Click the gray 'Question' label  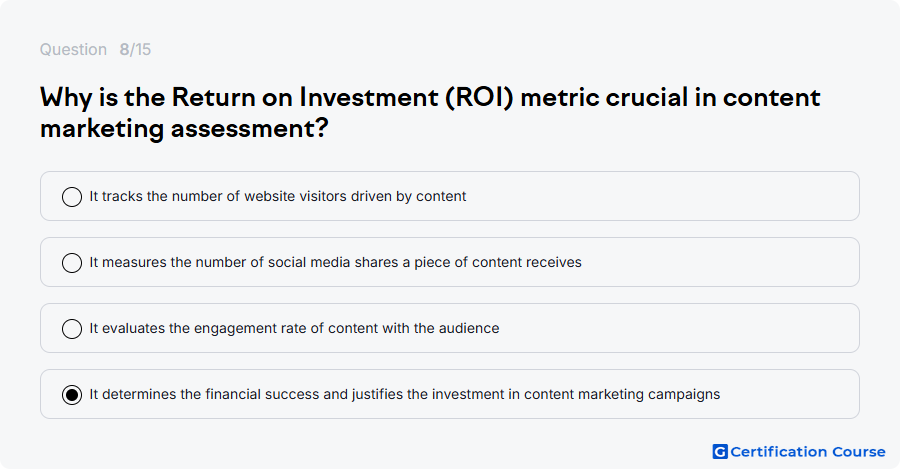(x=73, y=49)
